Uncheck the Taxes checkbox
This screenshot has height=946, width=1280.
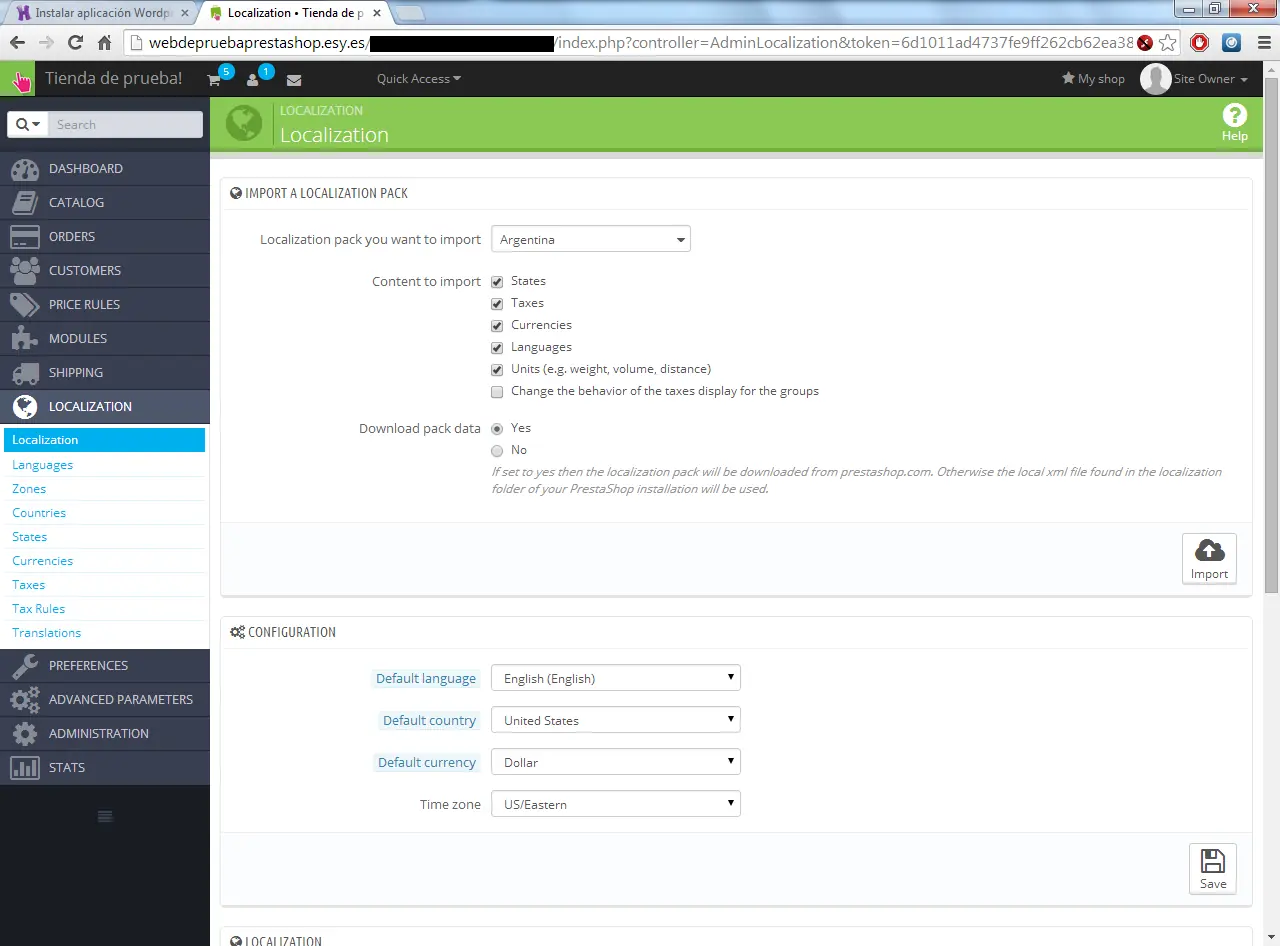point(497,304)
